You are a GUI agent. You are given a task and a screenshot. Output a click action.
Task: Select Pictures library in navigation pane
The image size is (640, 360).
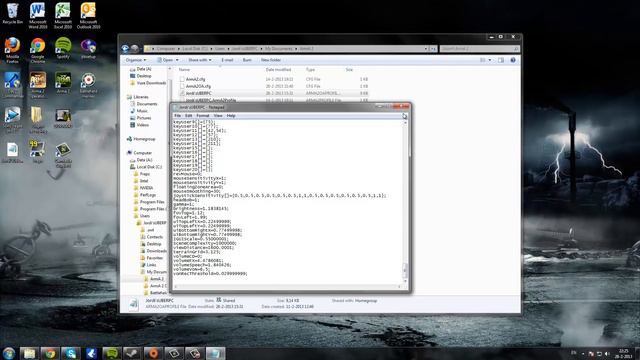(144, 118)
